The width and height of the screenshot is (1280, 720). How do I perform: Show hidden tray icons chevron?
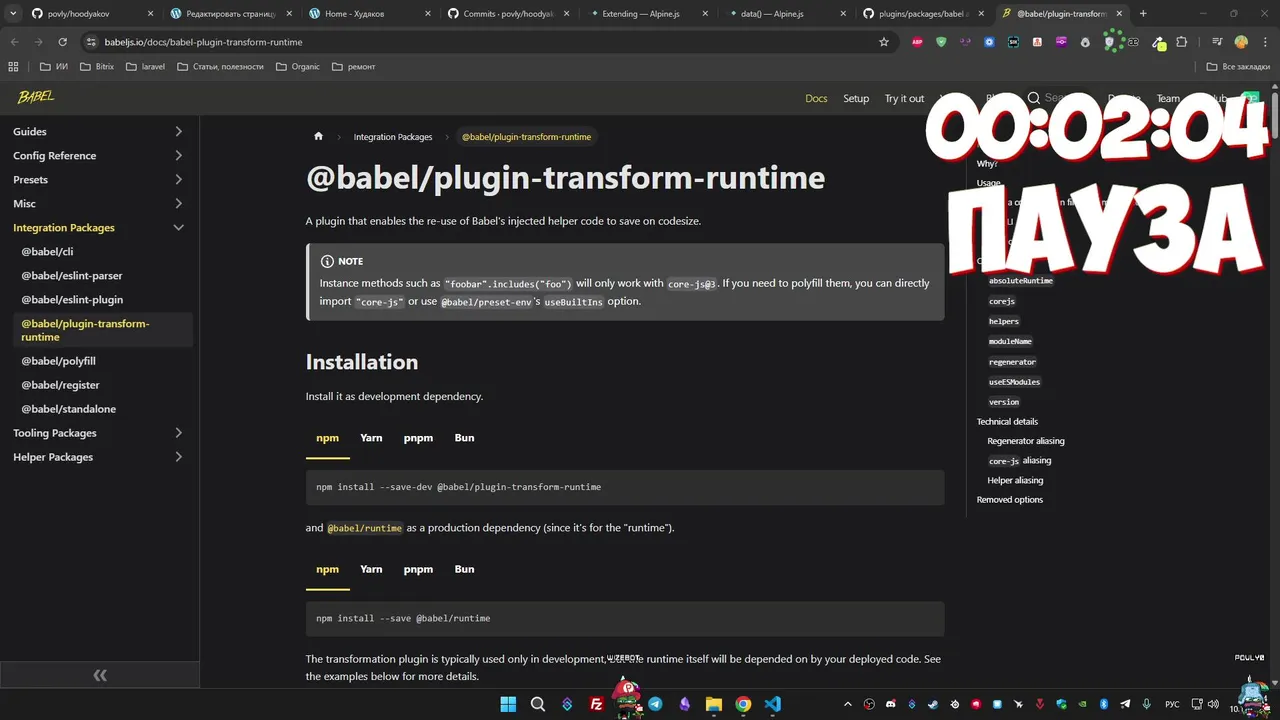point(848,704)
